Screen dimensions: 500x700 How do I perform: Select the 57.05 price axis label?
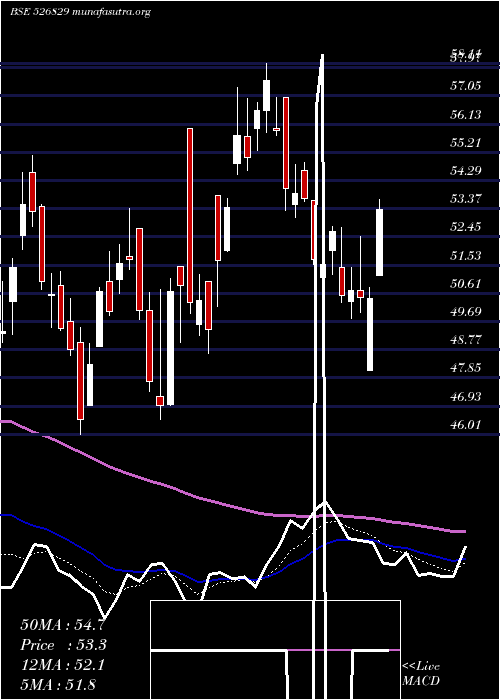(466, 86)
